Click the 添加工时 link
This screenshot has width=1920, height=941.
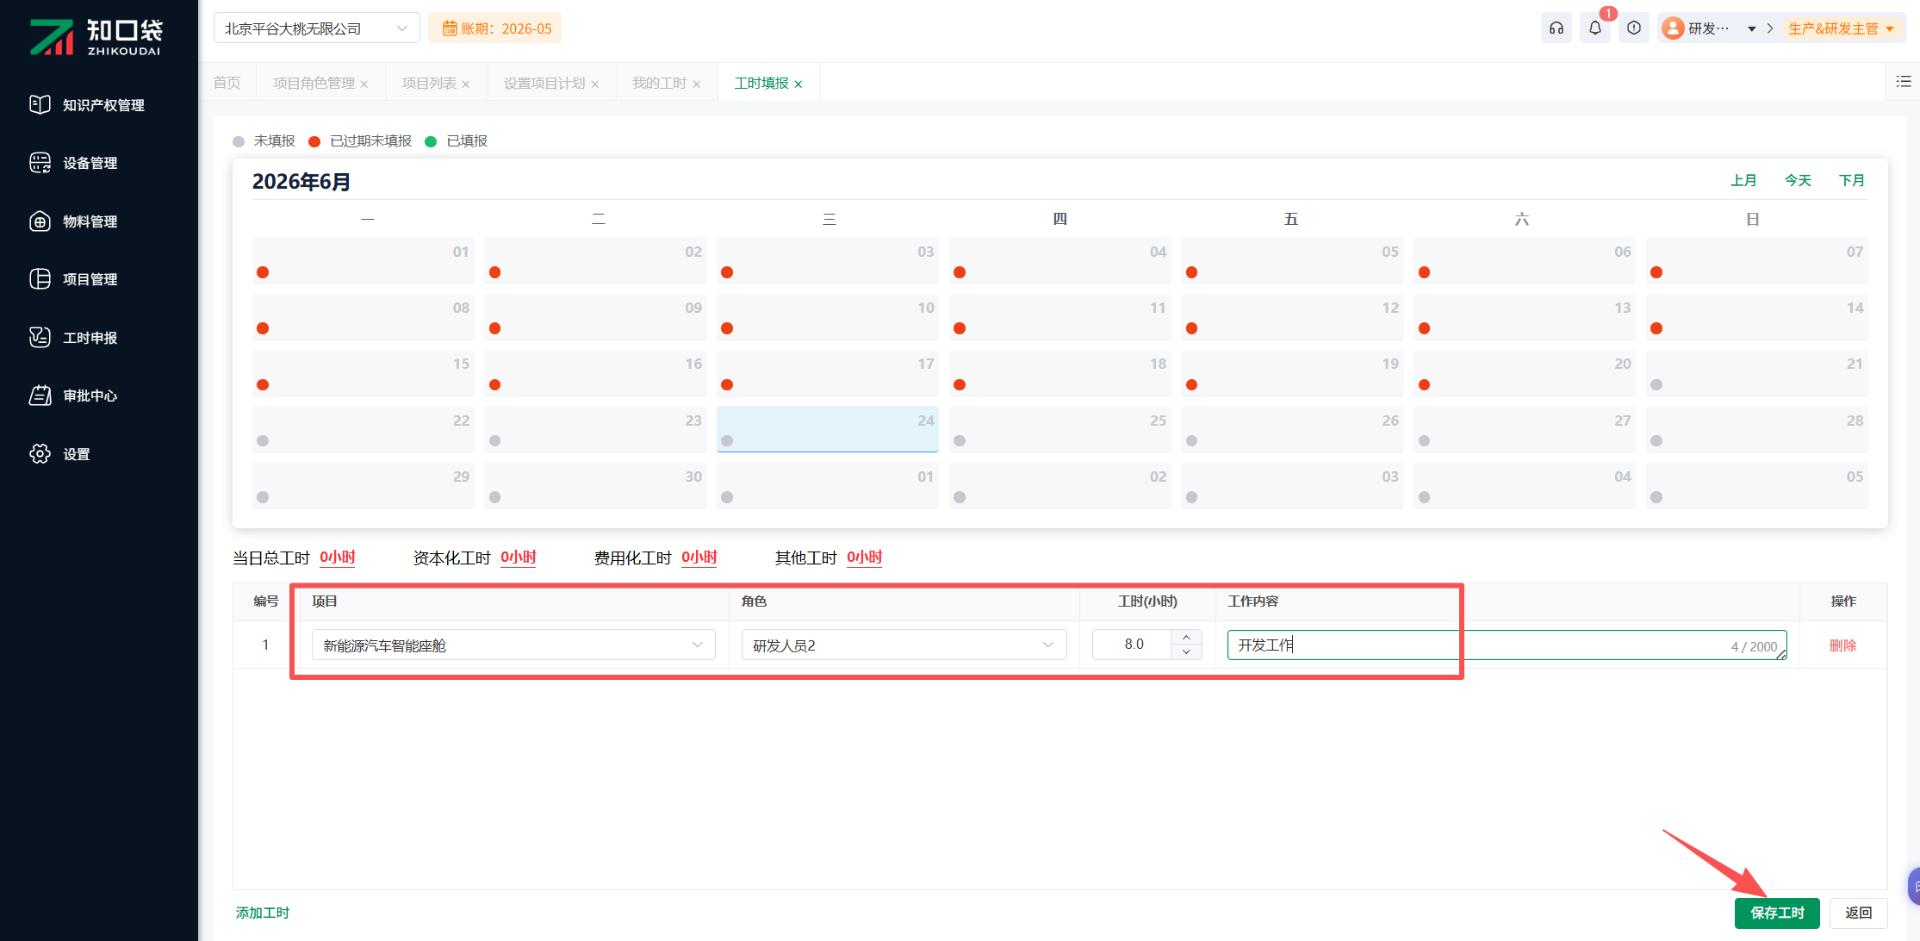pos(262,913)
